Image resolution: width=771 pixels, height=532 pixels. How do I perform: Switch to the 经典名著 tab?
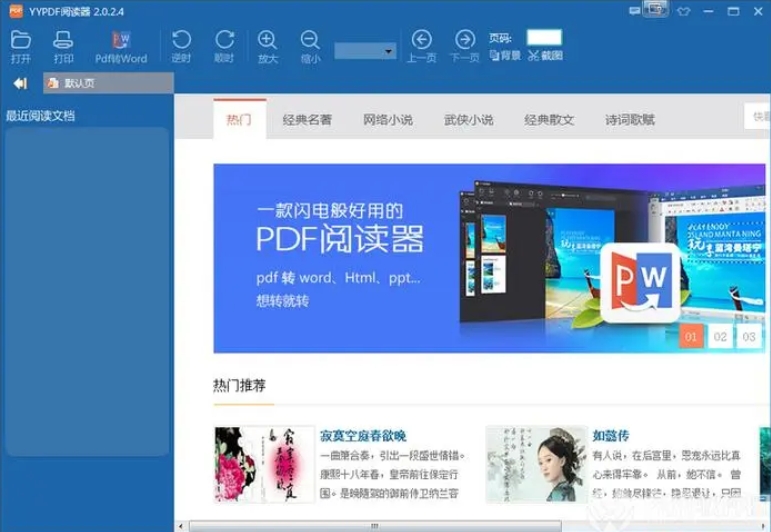tap(307, 119)
